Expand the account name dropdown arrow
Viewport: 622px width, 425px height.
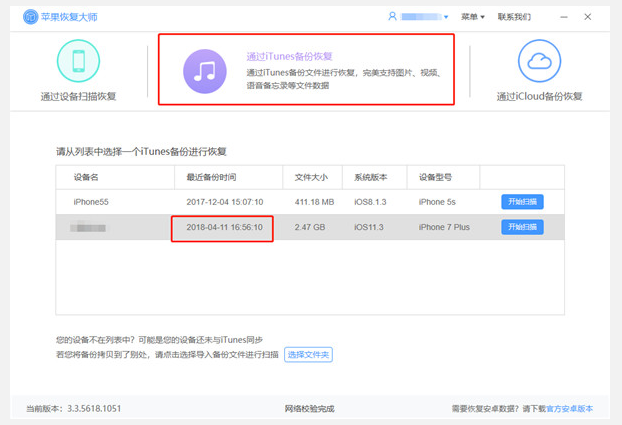tap(446, 17)
